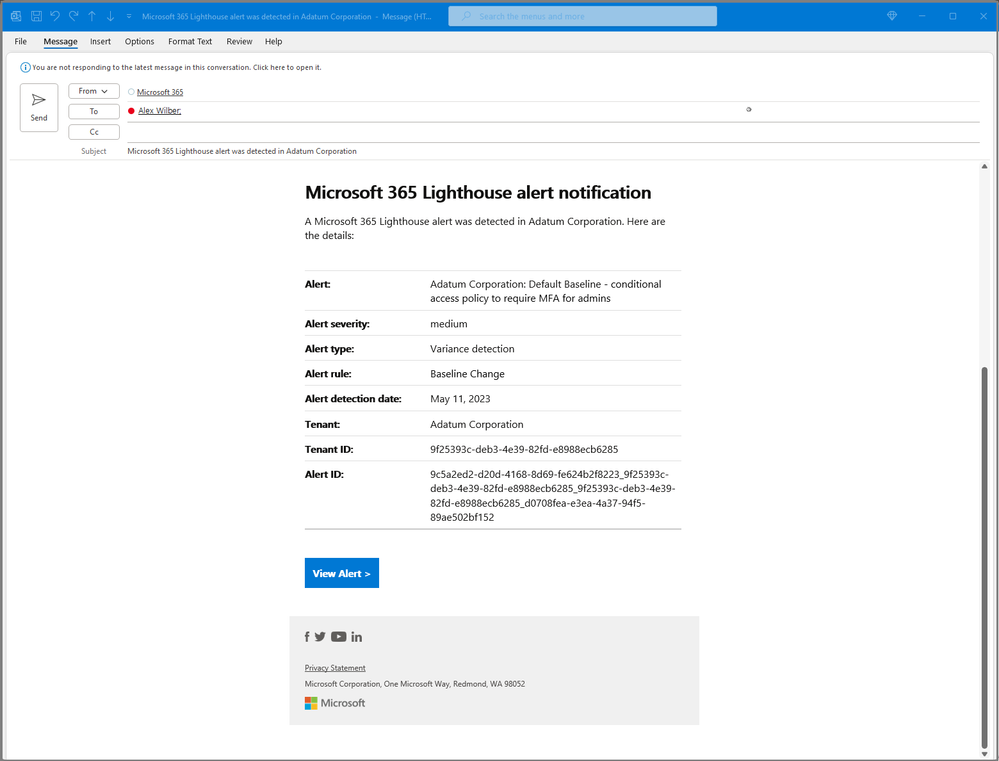Viewport: 999px width, 761px height.
Task: Click the 'Baseline Change' alert rule value
Action: click(467, 374)
